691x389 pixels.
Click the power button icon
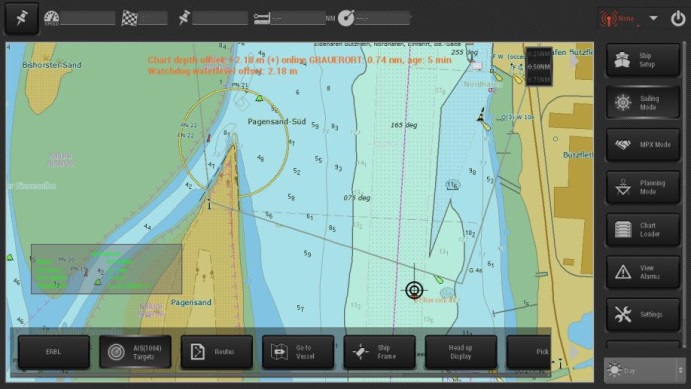tap(677, 19)
